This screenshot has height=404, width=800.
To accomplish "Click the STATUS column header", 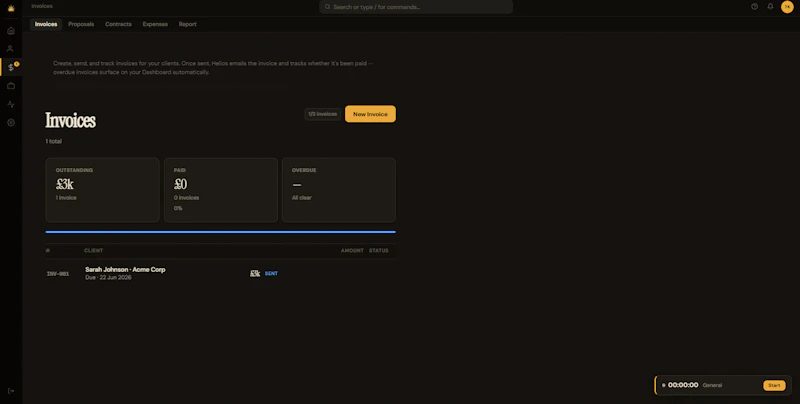I will click(379, 250).
